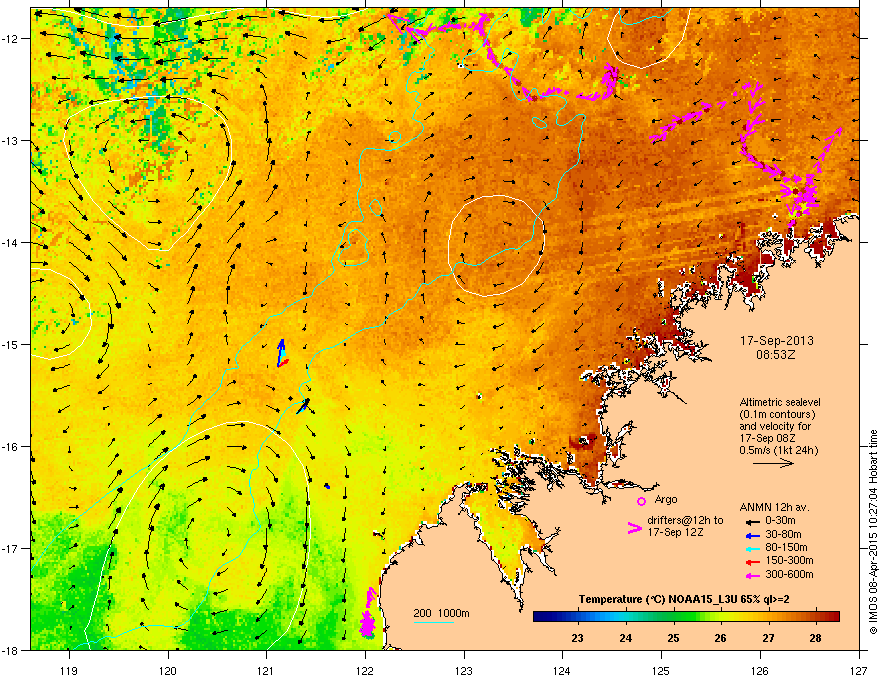
Task: Click the -16 latitude axis label
Action: 10,447
